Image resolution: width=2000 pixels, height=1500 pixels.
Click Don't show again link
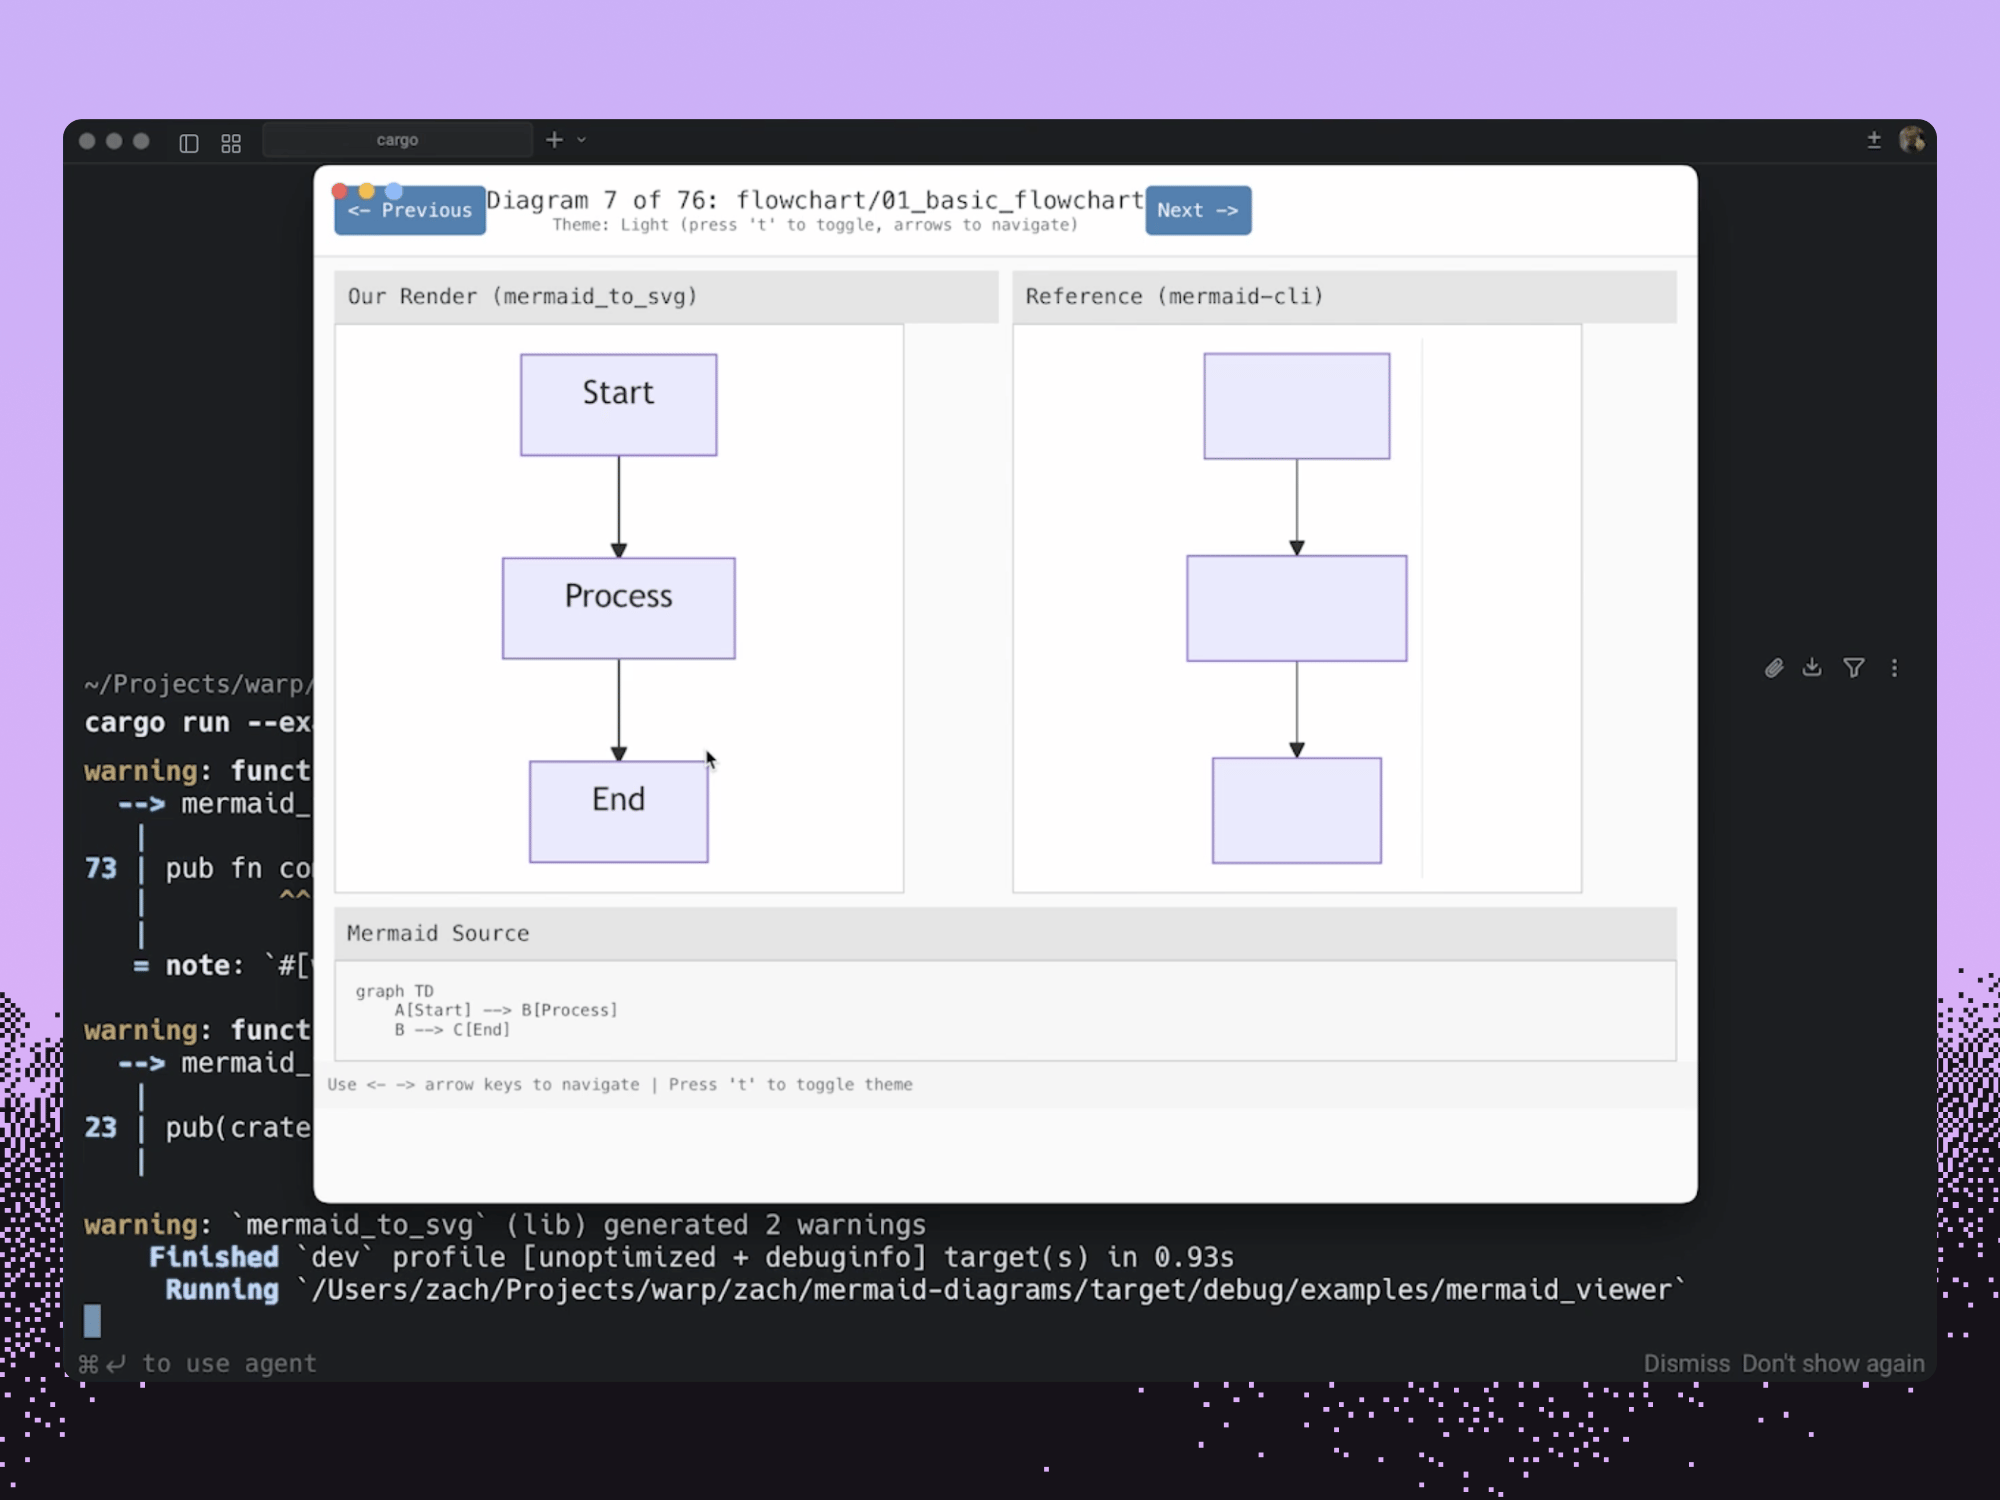1833,1364
